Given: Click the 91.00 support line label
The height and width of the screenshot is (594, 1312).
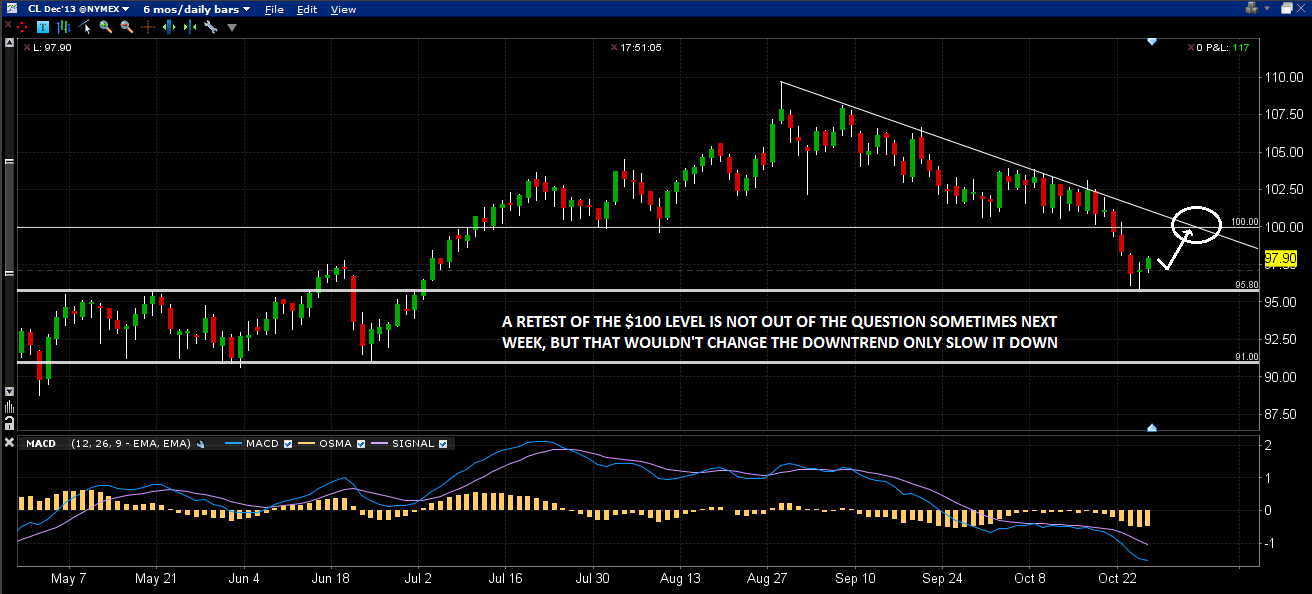Looking at the screenshot, I should pyautogui.click(x=1247, y=356).
